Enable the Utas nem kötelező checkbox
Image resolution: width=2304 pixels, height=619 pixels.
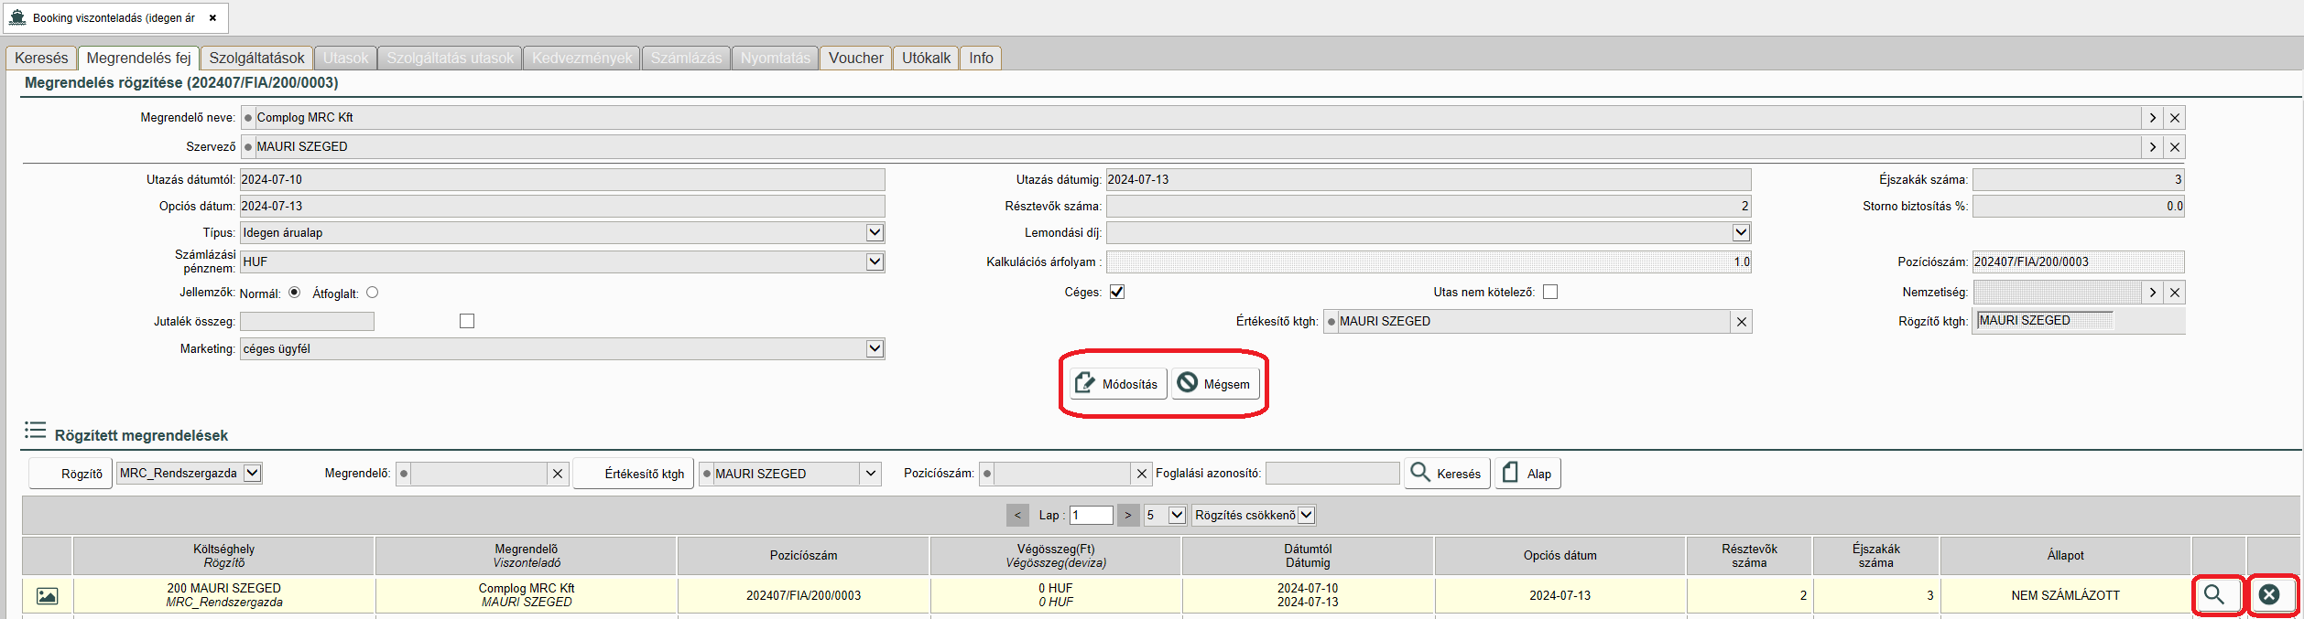click(1550, 292)
